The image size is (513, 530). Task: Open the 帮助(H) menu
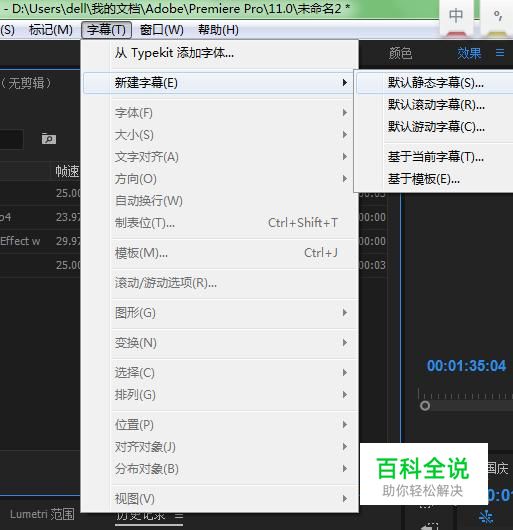[x=218, y=30]
